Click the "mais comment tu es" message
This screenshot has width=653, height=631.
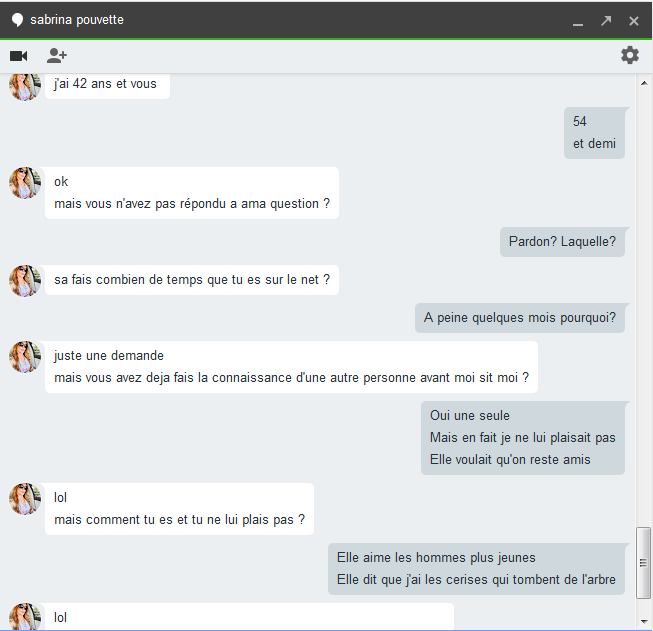[x=179, y=509]
